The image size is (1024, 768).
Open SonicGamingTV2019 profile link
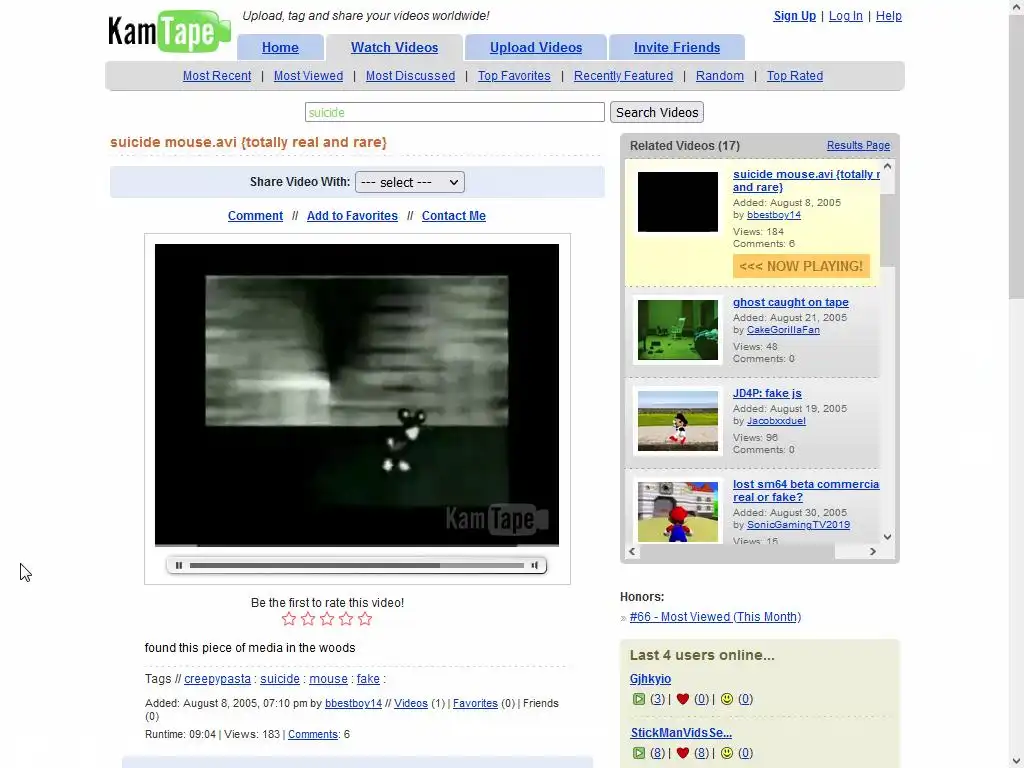(798, 525)
